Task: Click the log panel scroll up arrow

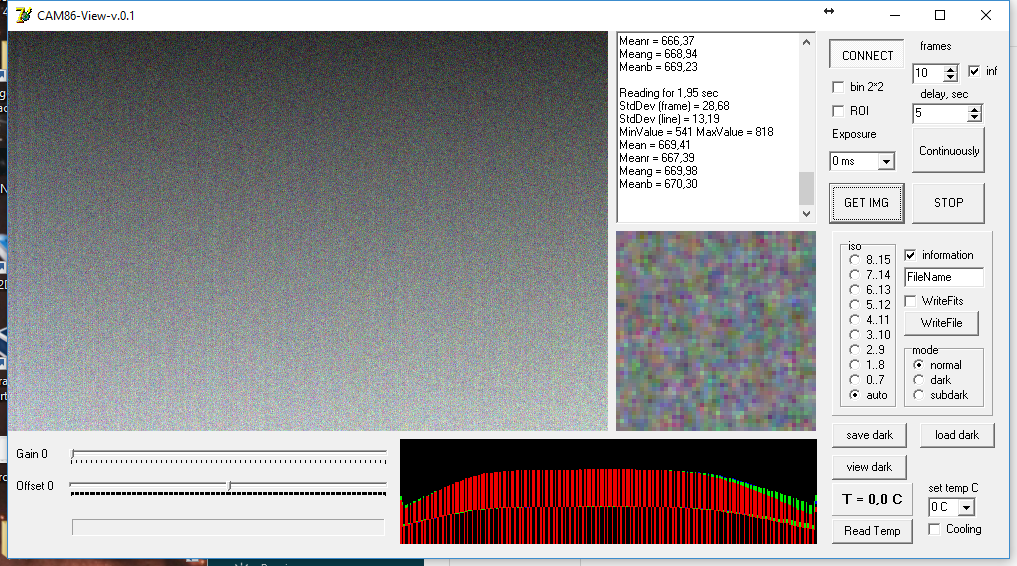Action: pos(806,42)
